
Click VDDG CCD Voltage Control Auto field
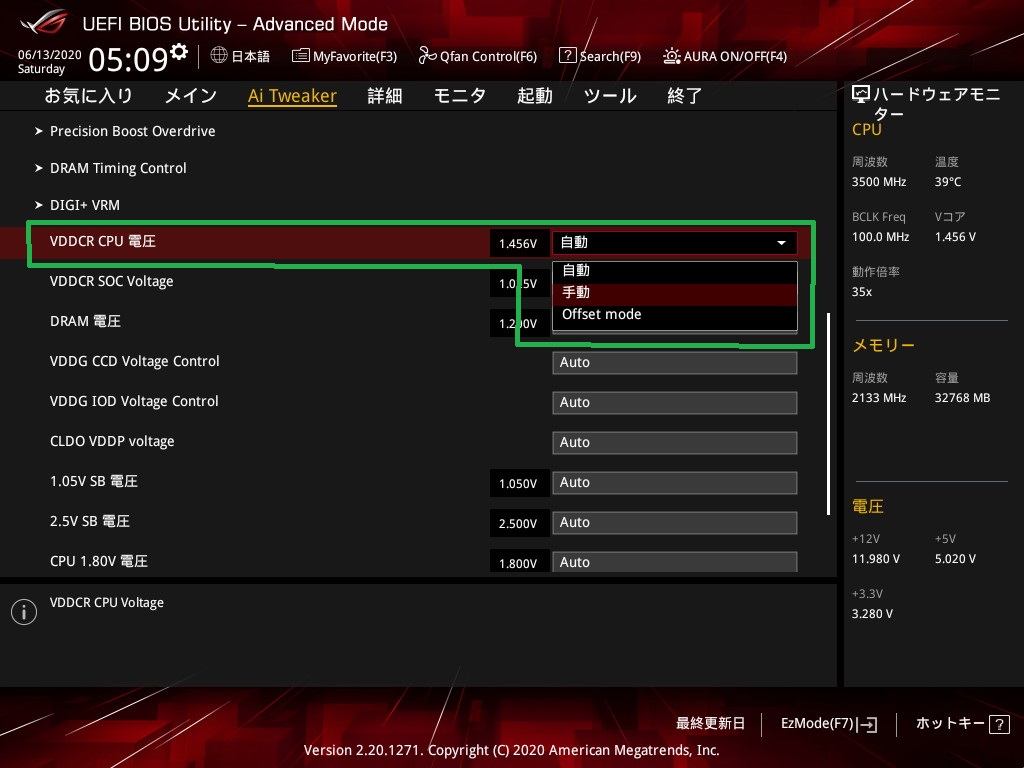point(675,362)
